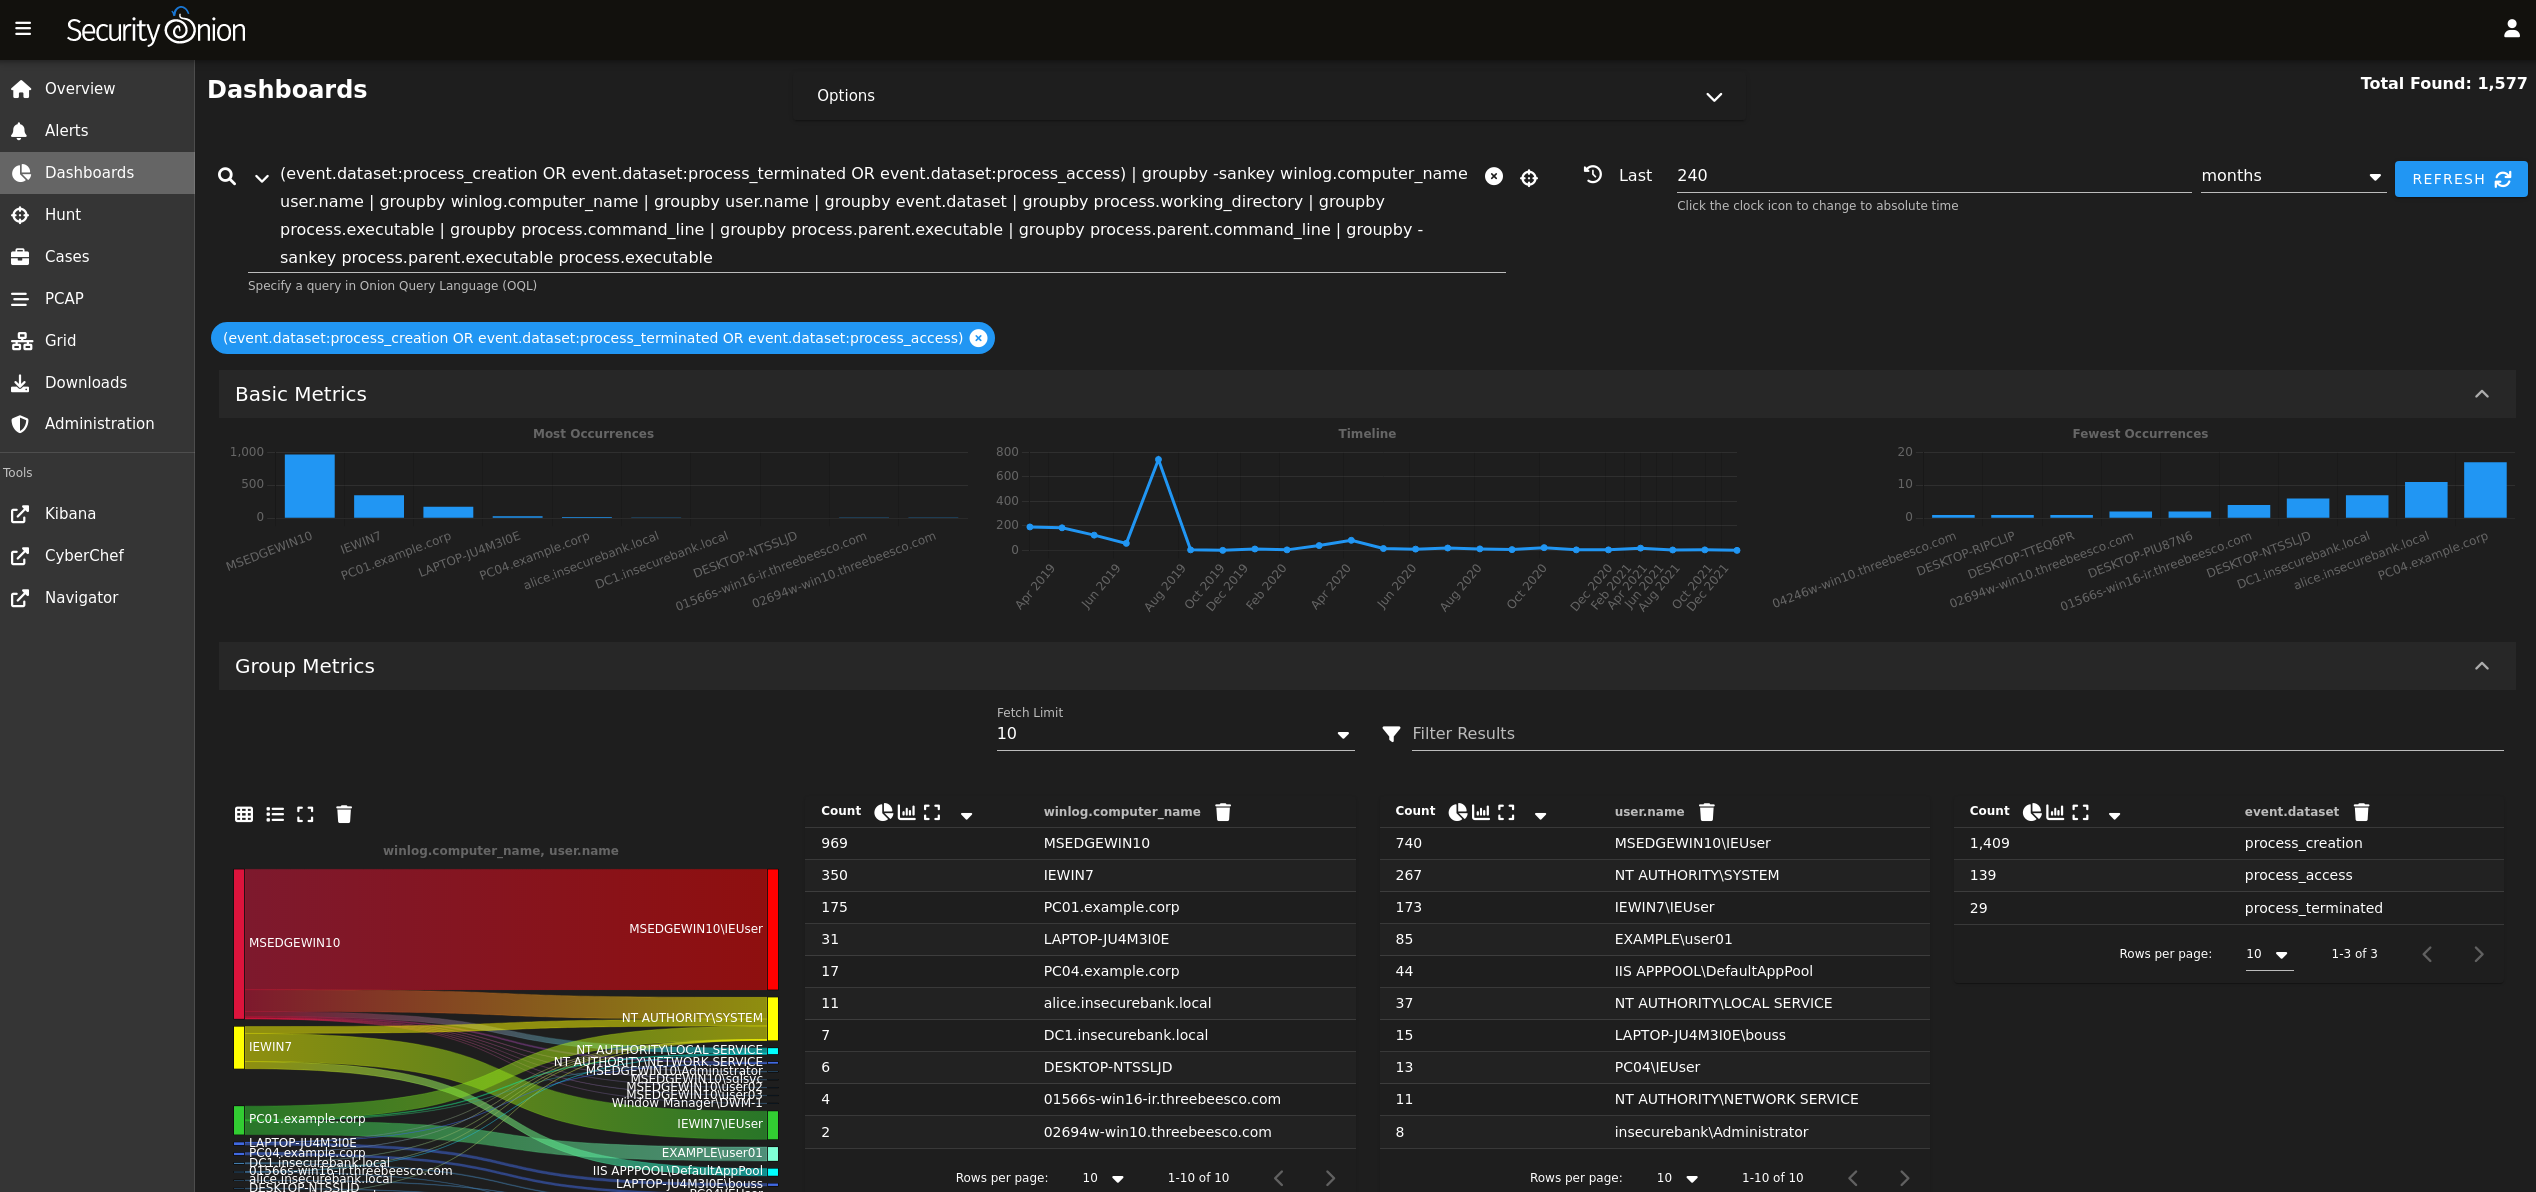Viewport: 2536px width, 1192px height.
Task: Open Hunt in the sidebar
Action: 63,214
